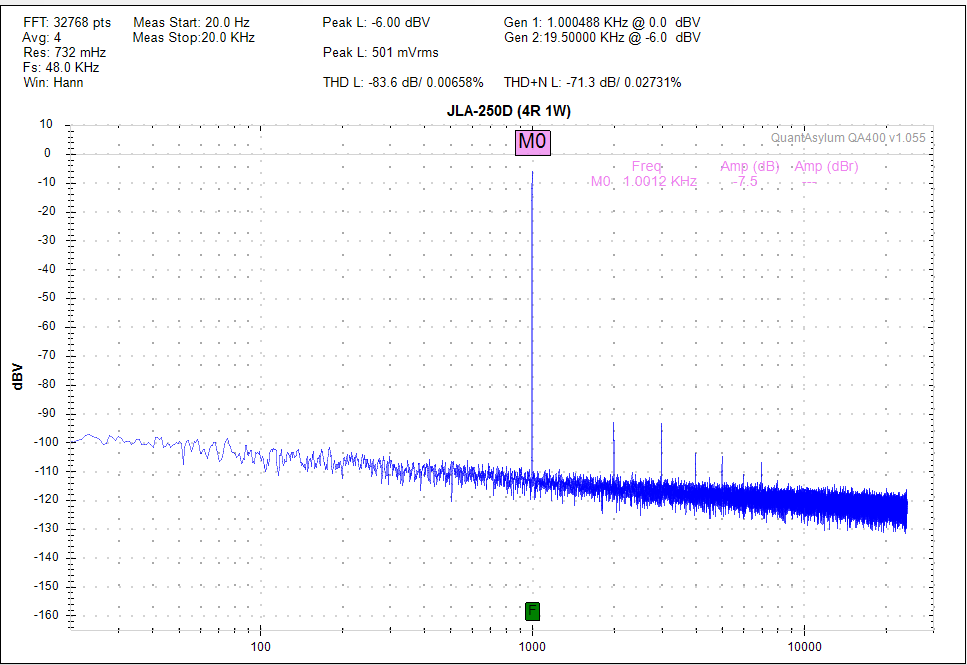Click the -100 y-axis tick label
The height and width of the screenshot is (665, 967).
[x=46, y=442]
